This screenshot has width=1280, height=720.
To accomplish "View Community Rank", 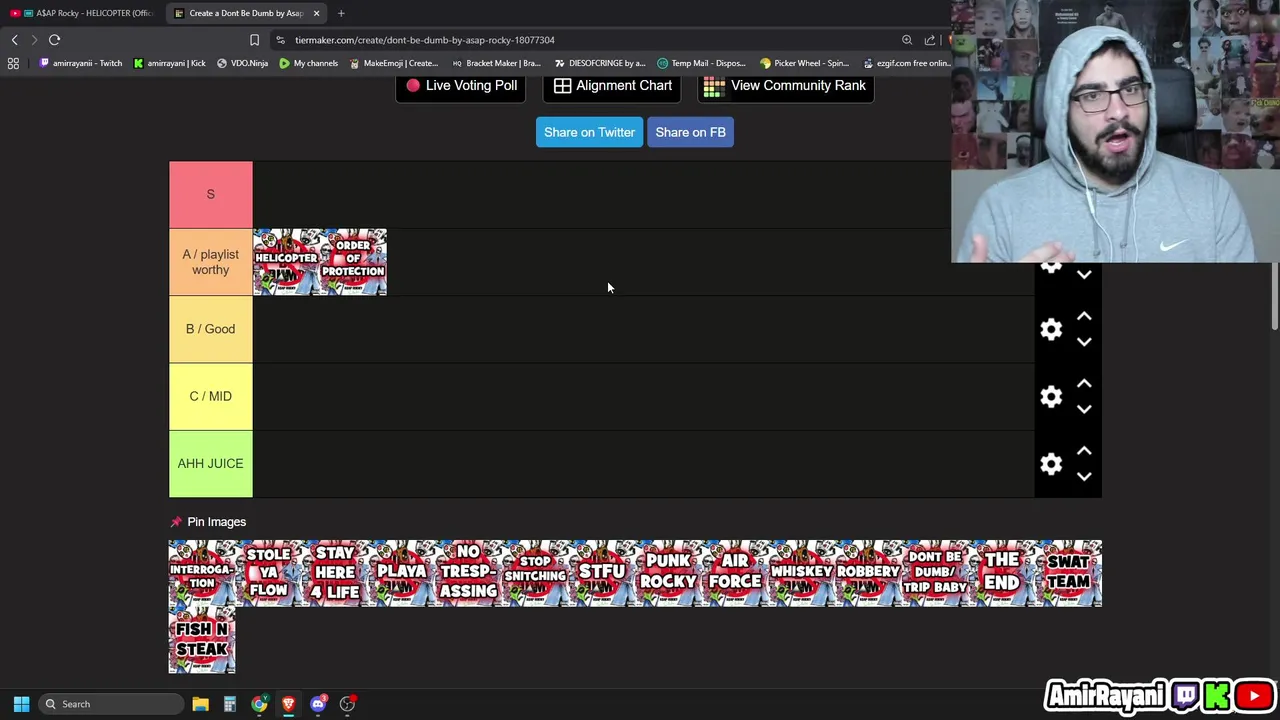I will point(785,86).
